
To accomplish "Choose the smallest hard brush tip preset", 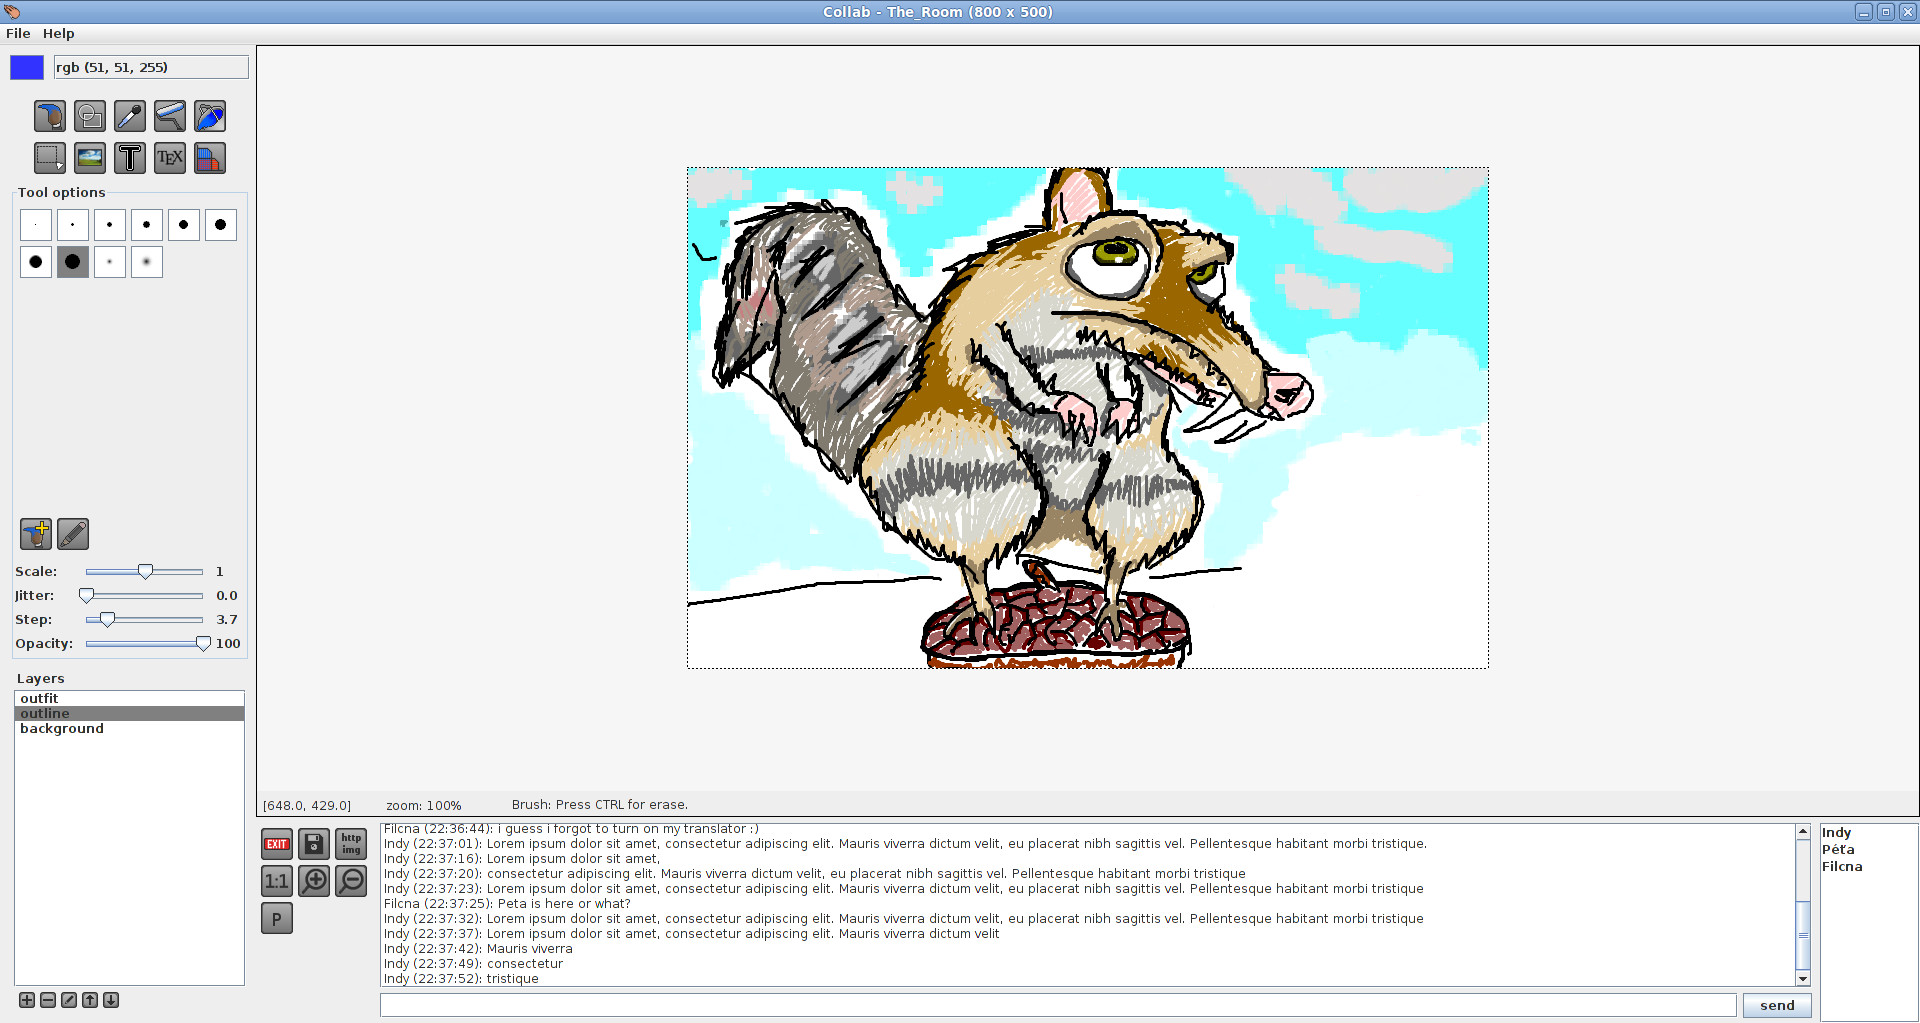I will pos(36,225).
